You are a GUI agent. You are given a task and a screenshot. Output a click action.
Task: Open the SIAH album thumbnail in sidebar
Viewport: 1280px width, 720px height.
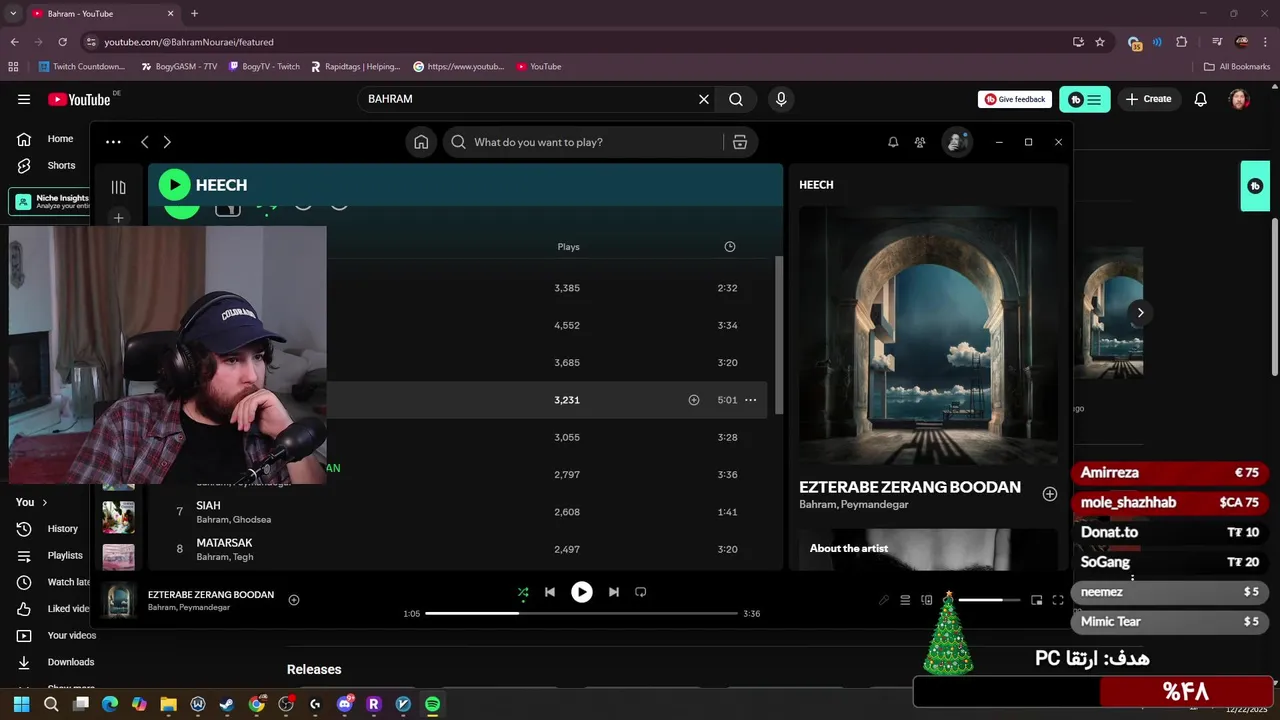118,517
